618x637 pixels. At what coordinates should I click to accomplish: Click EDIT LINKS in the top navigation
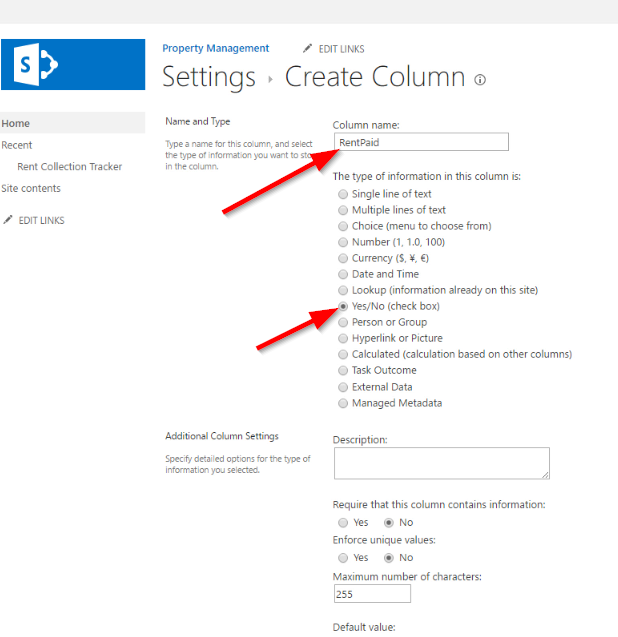[x=341, y=49]
